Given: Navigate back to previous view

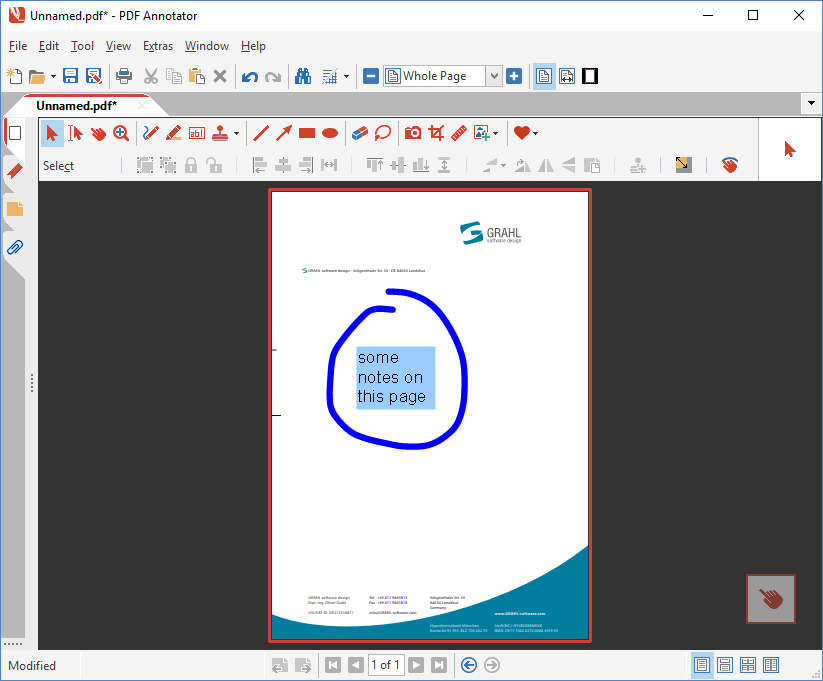Looking at the screenshot, I should click(469, 665).
